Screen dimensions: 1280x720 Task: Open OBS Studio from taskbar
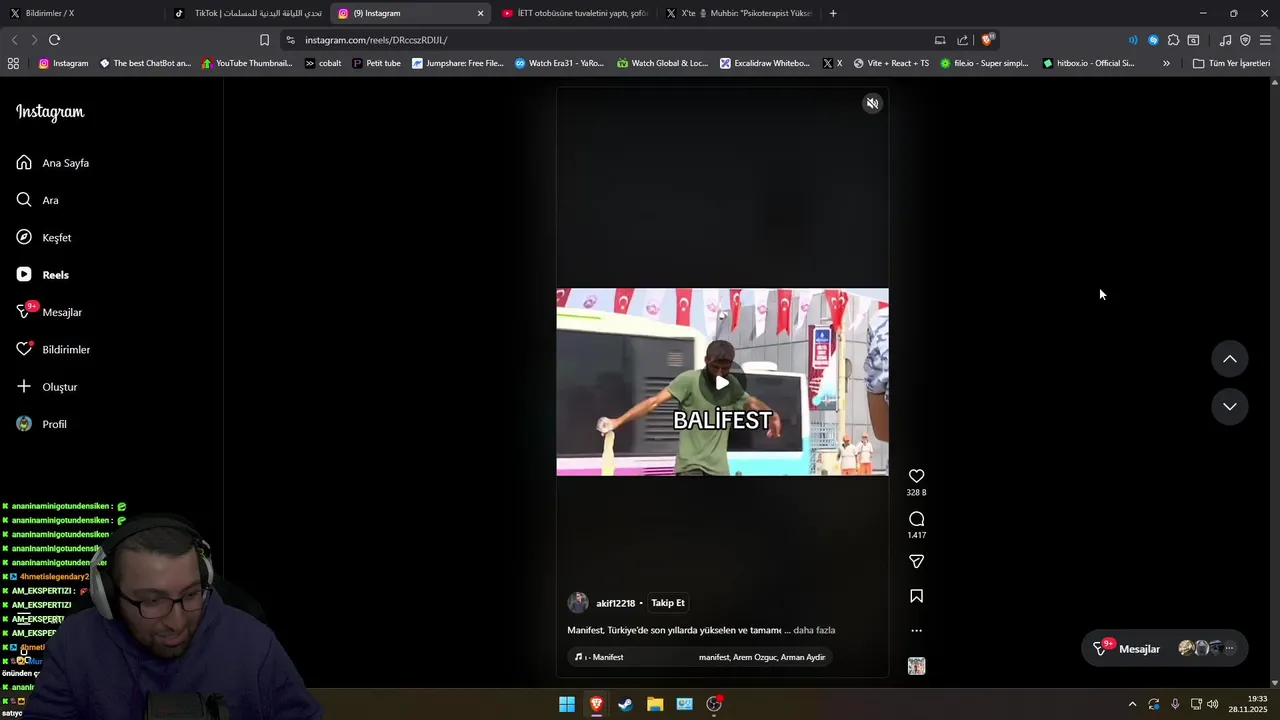(x=714, y=704)
